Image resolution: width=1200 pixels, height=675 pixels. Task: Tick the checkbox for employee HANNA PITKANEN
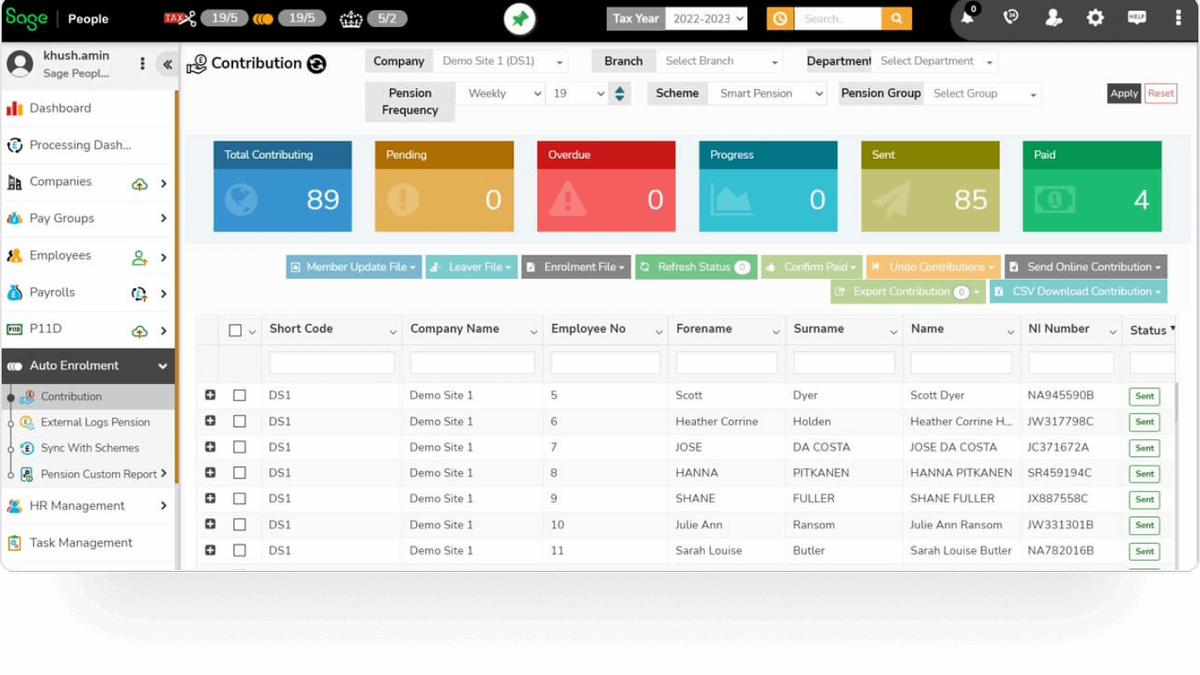coord(238,472)
